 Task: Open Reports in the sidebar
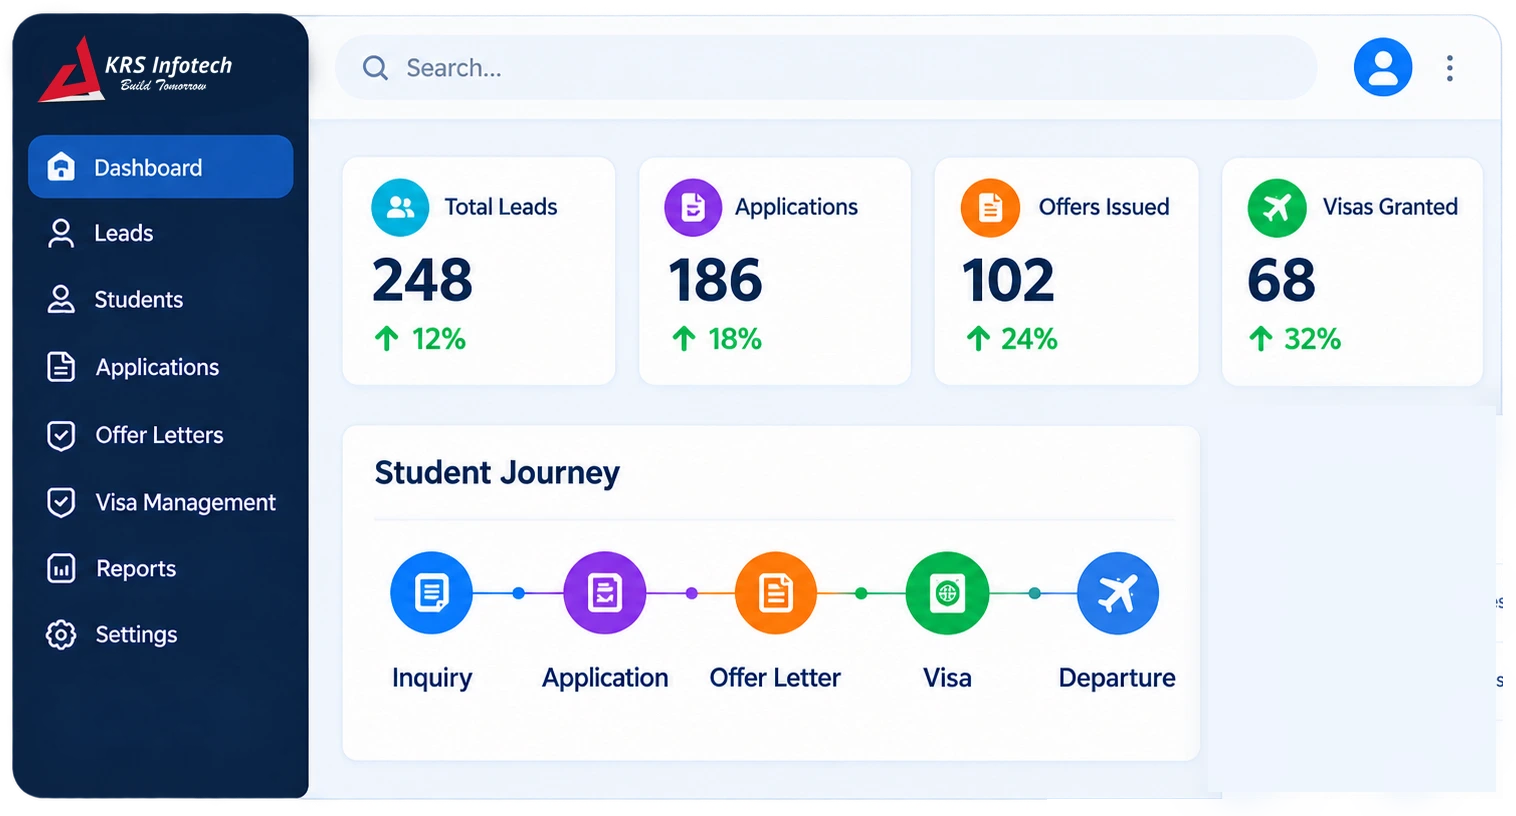[x=111, y=568]
